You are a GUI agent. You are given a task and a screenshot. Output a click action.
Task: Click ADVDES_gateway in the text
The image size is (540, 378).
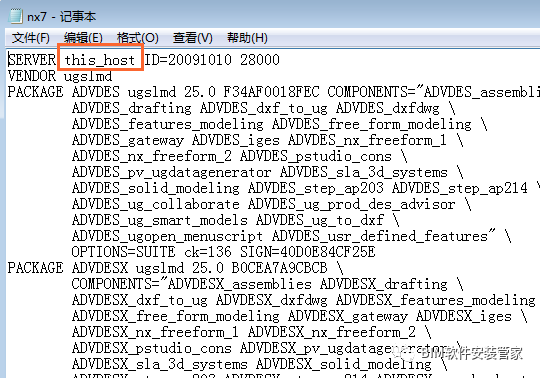(x=128, y=140)
